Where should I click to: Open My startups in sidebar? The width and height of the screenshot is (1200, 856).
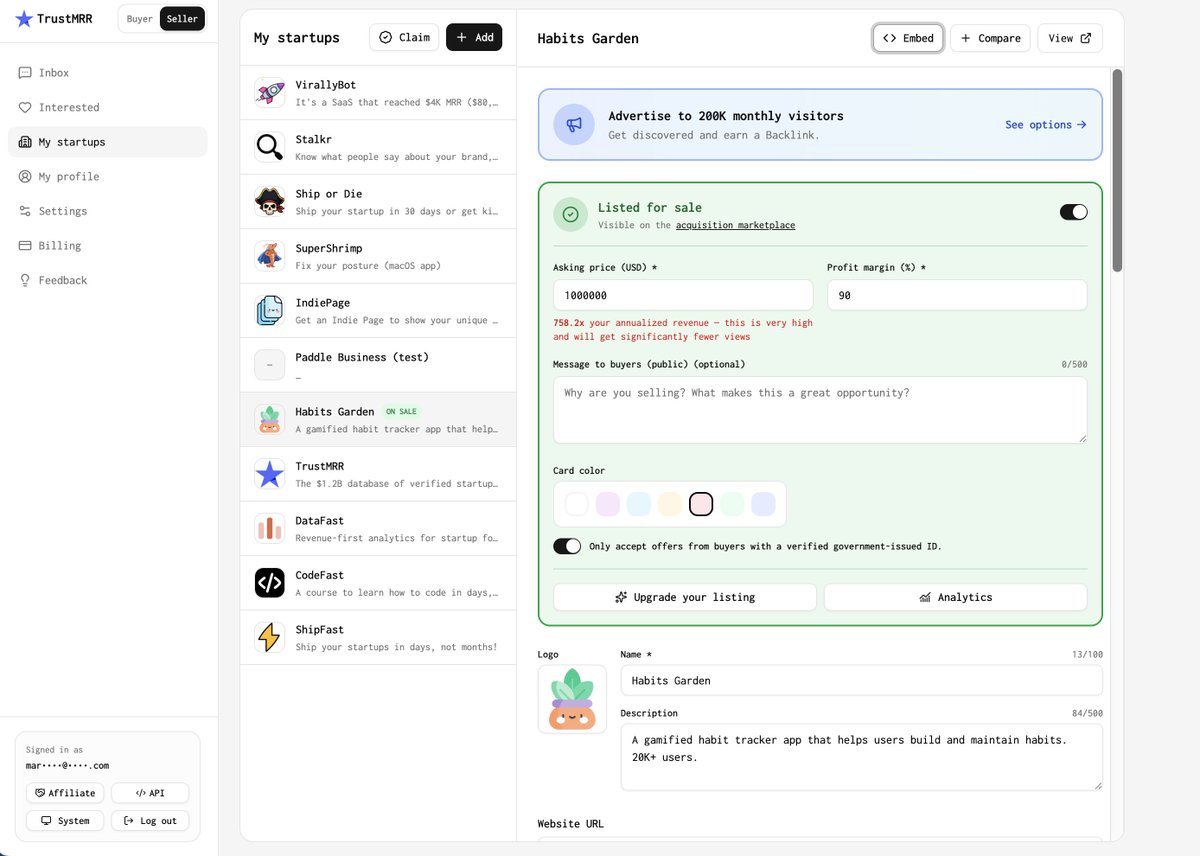[108, 142]
